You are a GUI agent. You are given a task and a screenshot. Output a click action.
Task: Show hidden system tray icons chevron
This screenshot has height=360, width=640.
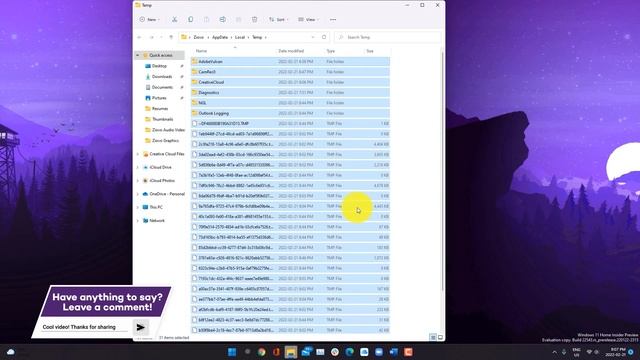pos(554,352)
